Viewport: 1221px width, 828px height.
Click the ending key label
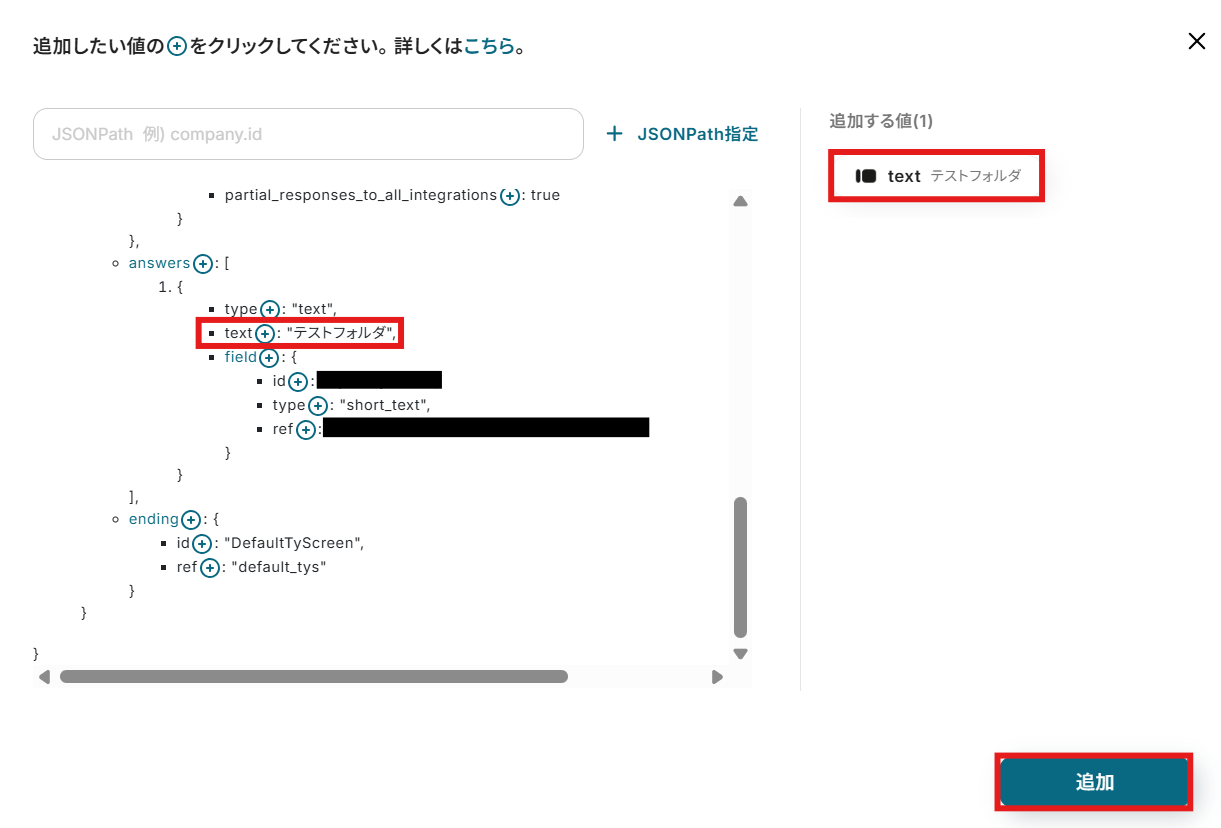[154, 520]
